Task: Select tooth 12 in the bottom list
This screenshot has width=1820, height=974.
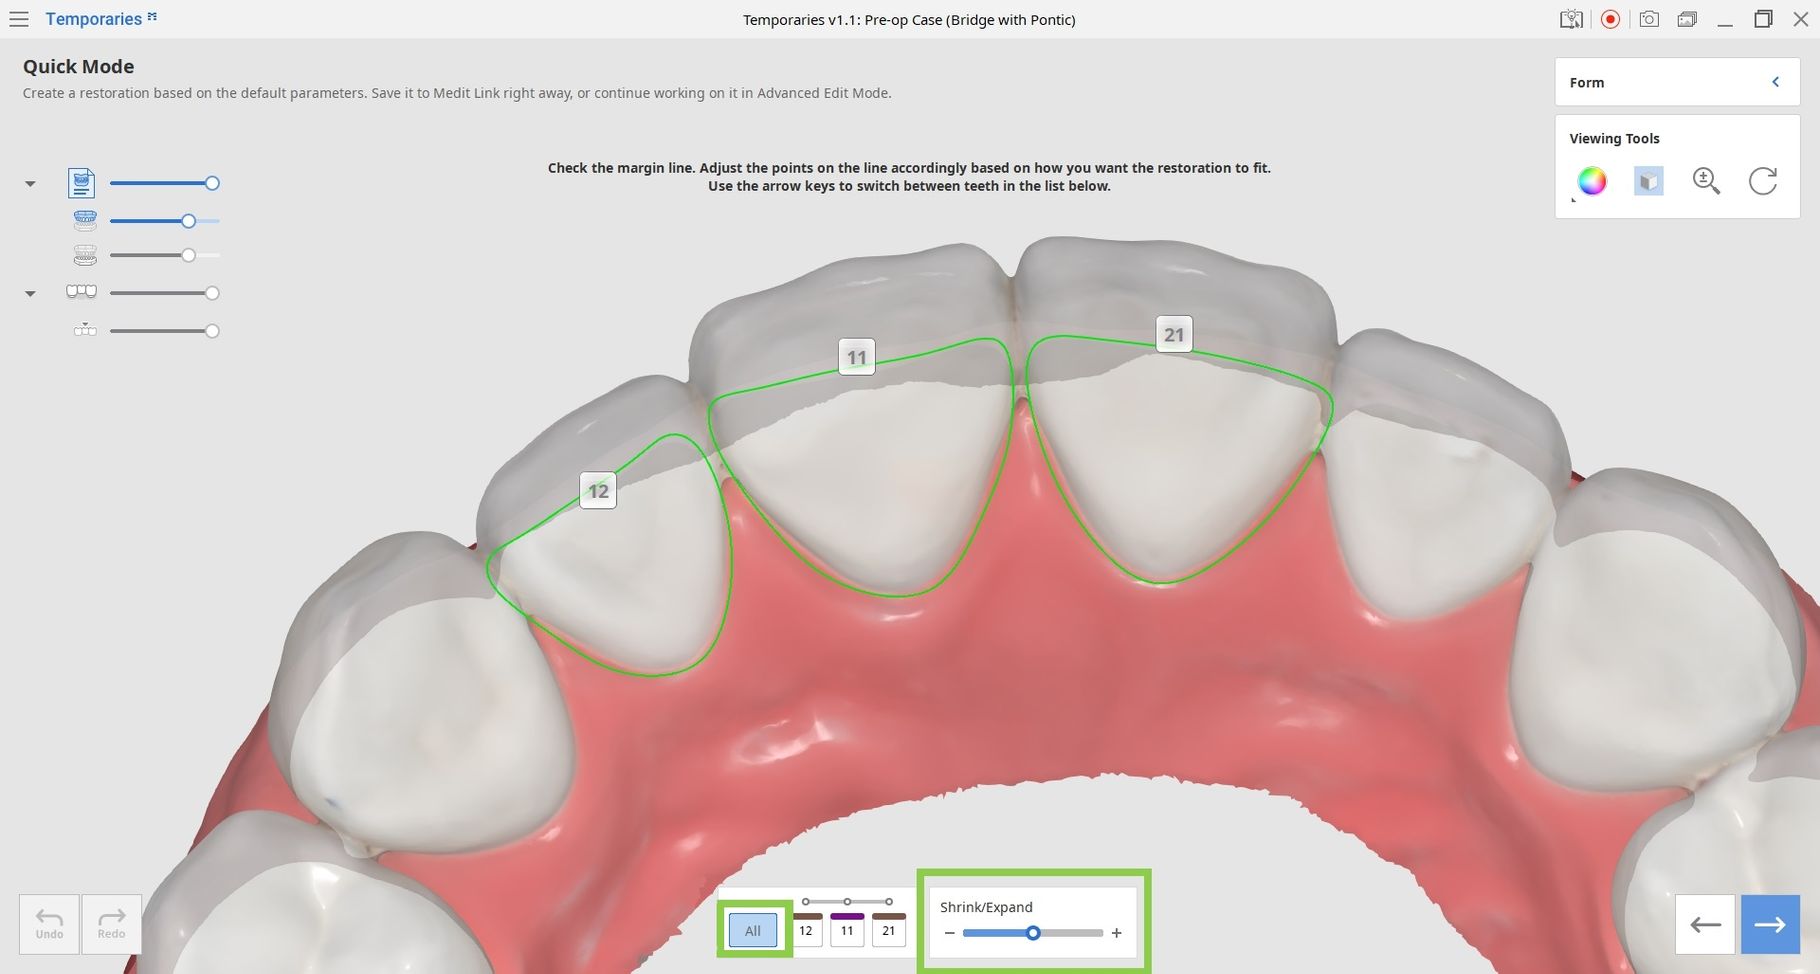Action: click(806, 930)
